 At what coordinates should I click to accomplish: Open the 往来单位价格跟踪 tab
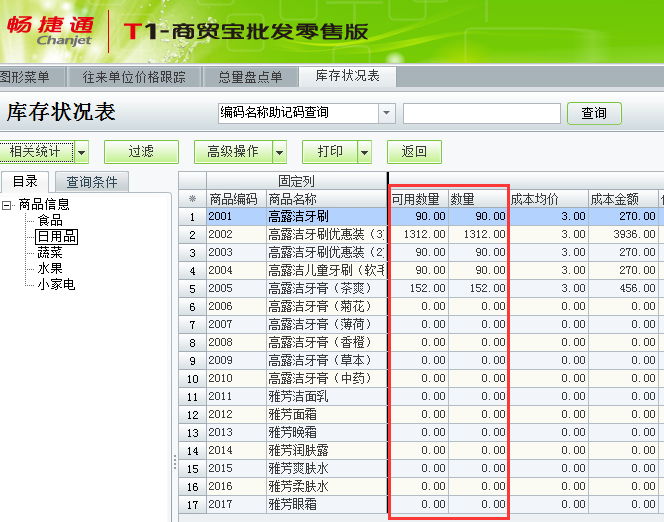coord(134,77)
